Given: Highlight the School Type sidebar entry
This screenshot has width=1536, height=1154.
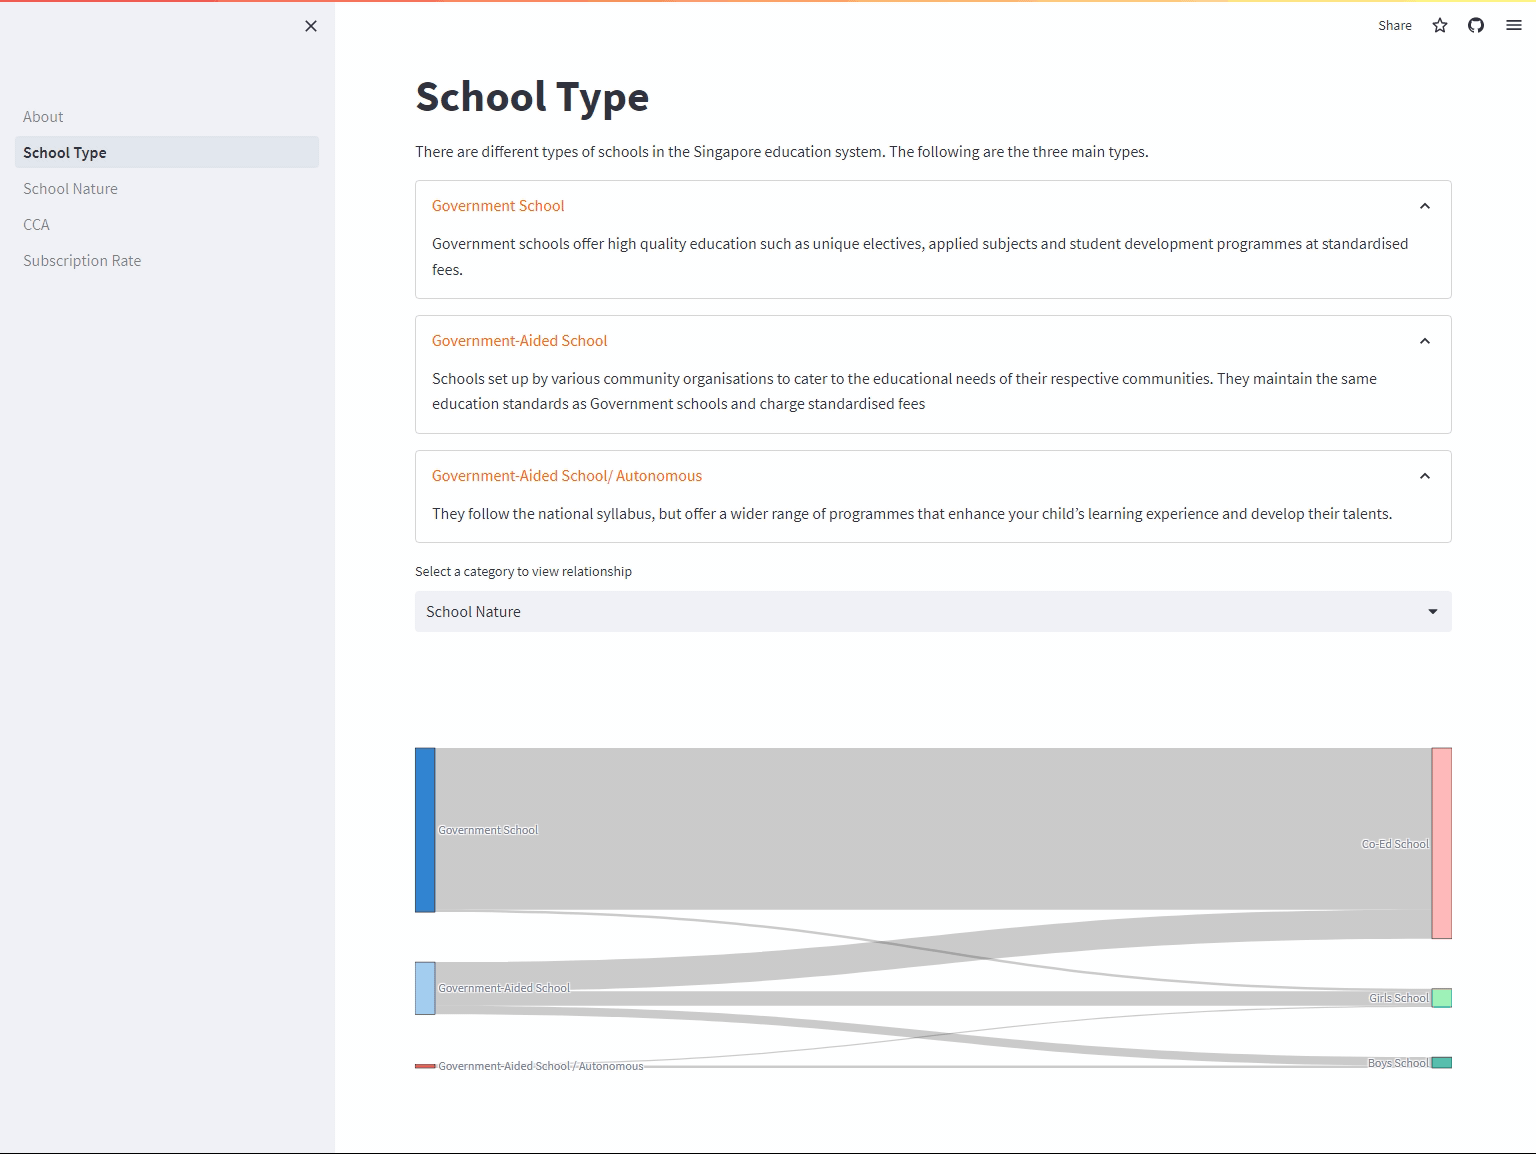Looking at the screenshot, I should (65, 152).
